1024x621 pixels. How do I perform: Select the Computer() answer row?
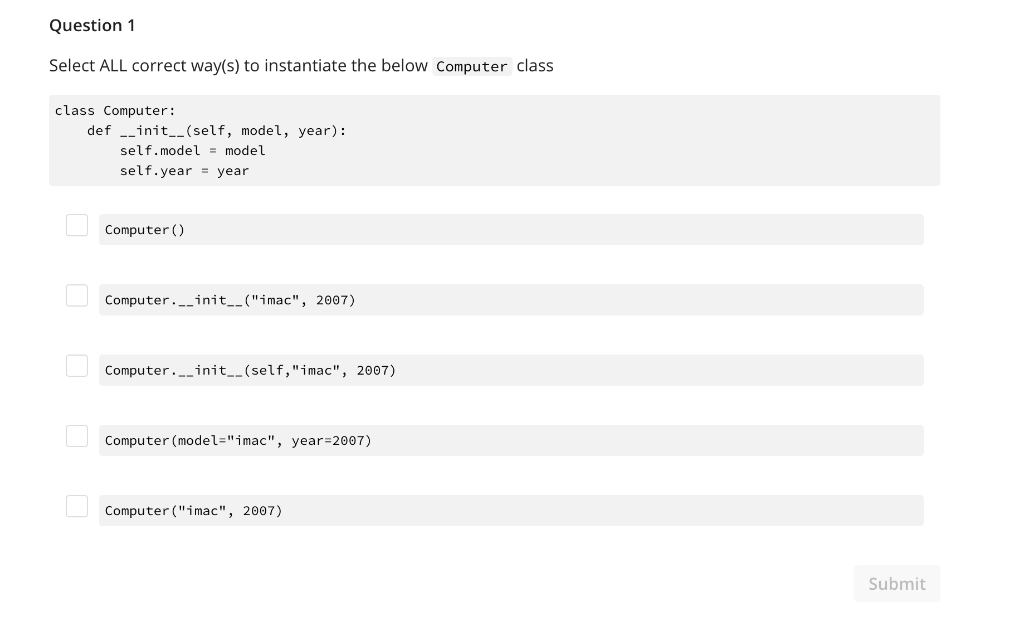pyautogui.click(x=510, y=229)
